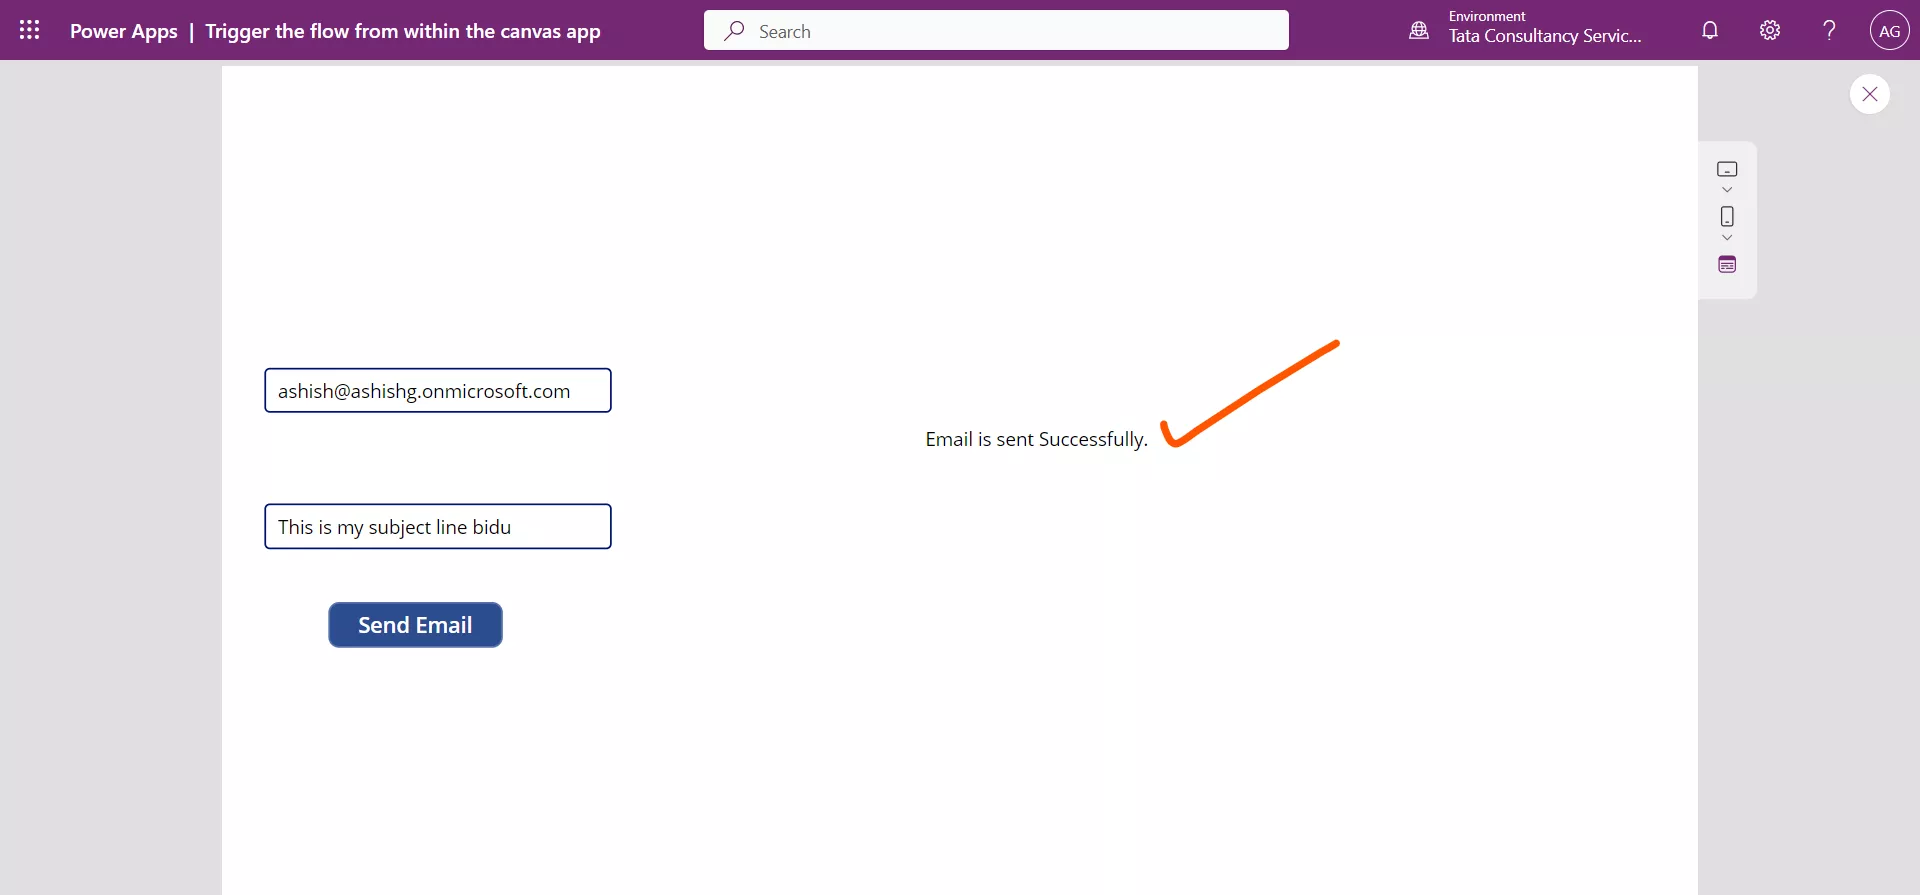1920x895 pixels.
Task: Click the Power Apps title link
Action: click(x=124, y=31)
